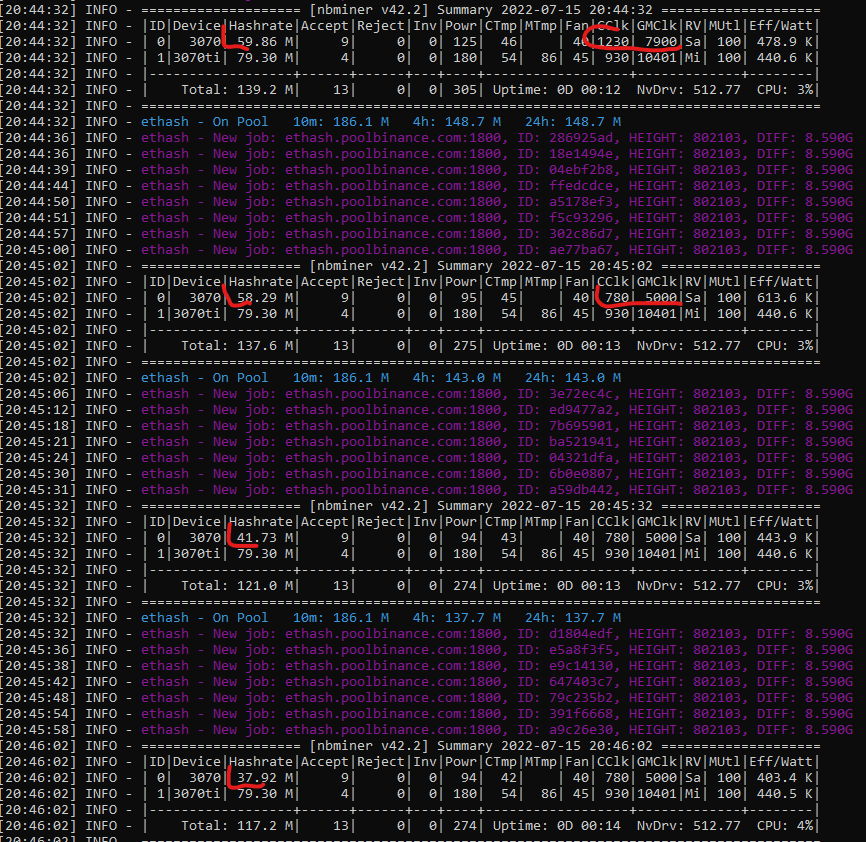Viewport: 866px width, 842px height.
Task: Select Total: 137.6 M text
Action: [237, 346]
